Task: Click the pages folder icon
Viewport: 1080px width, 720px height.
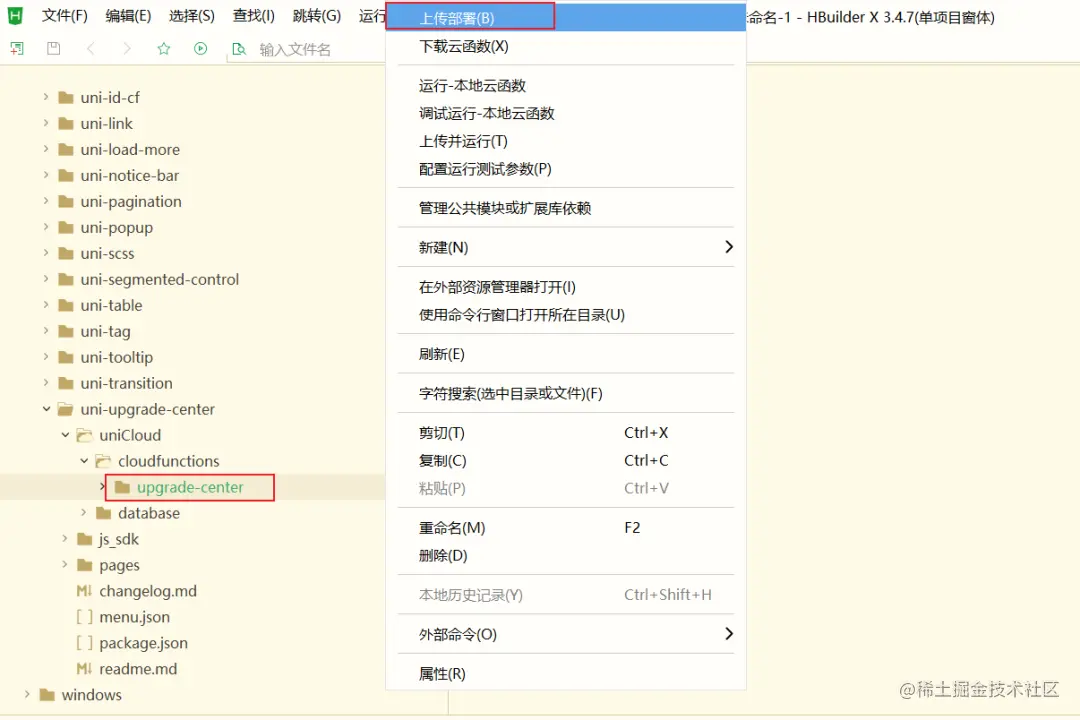Action: click(85, 565)
